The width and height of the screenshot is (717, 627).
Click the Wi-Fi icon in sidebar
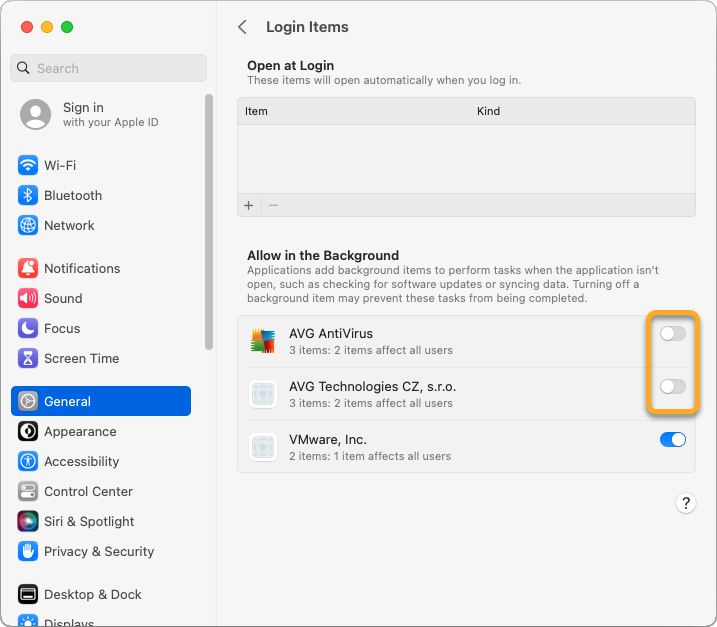click(x=28, y=165)
